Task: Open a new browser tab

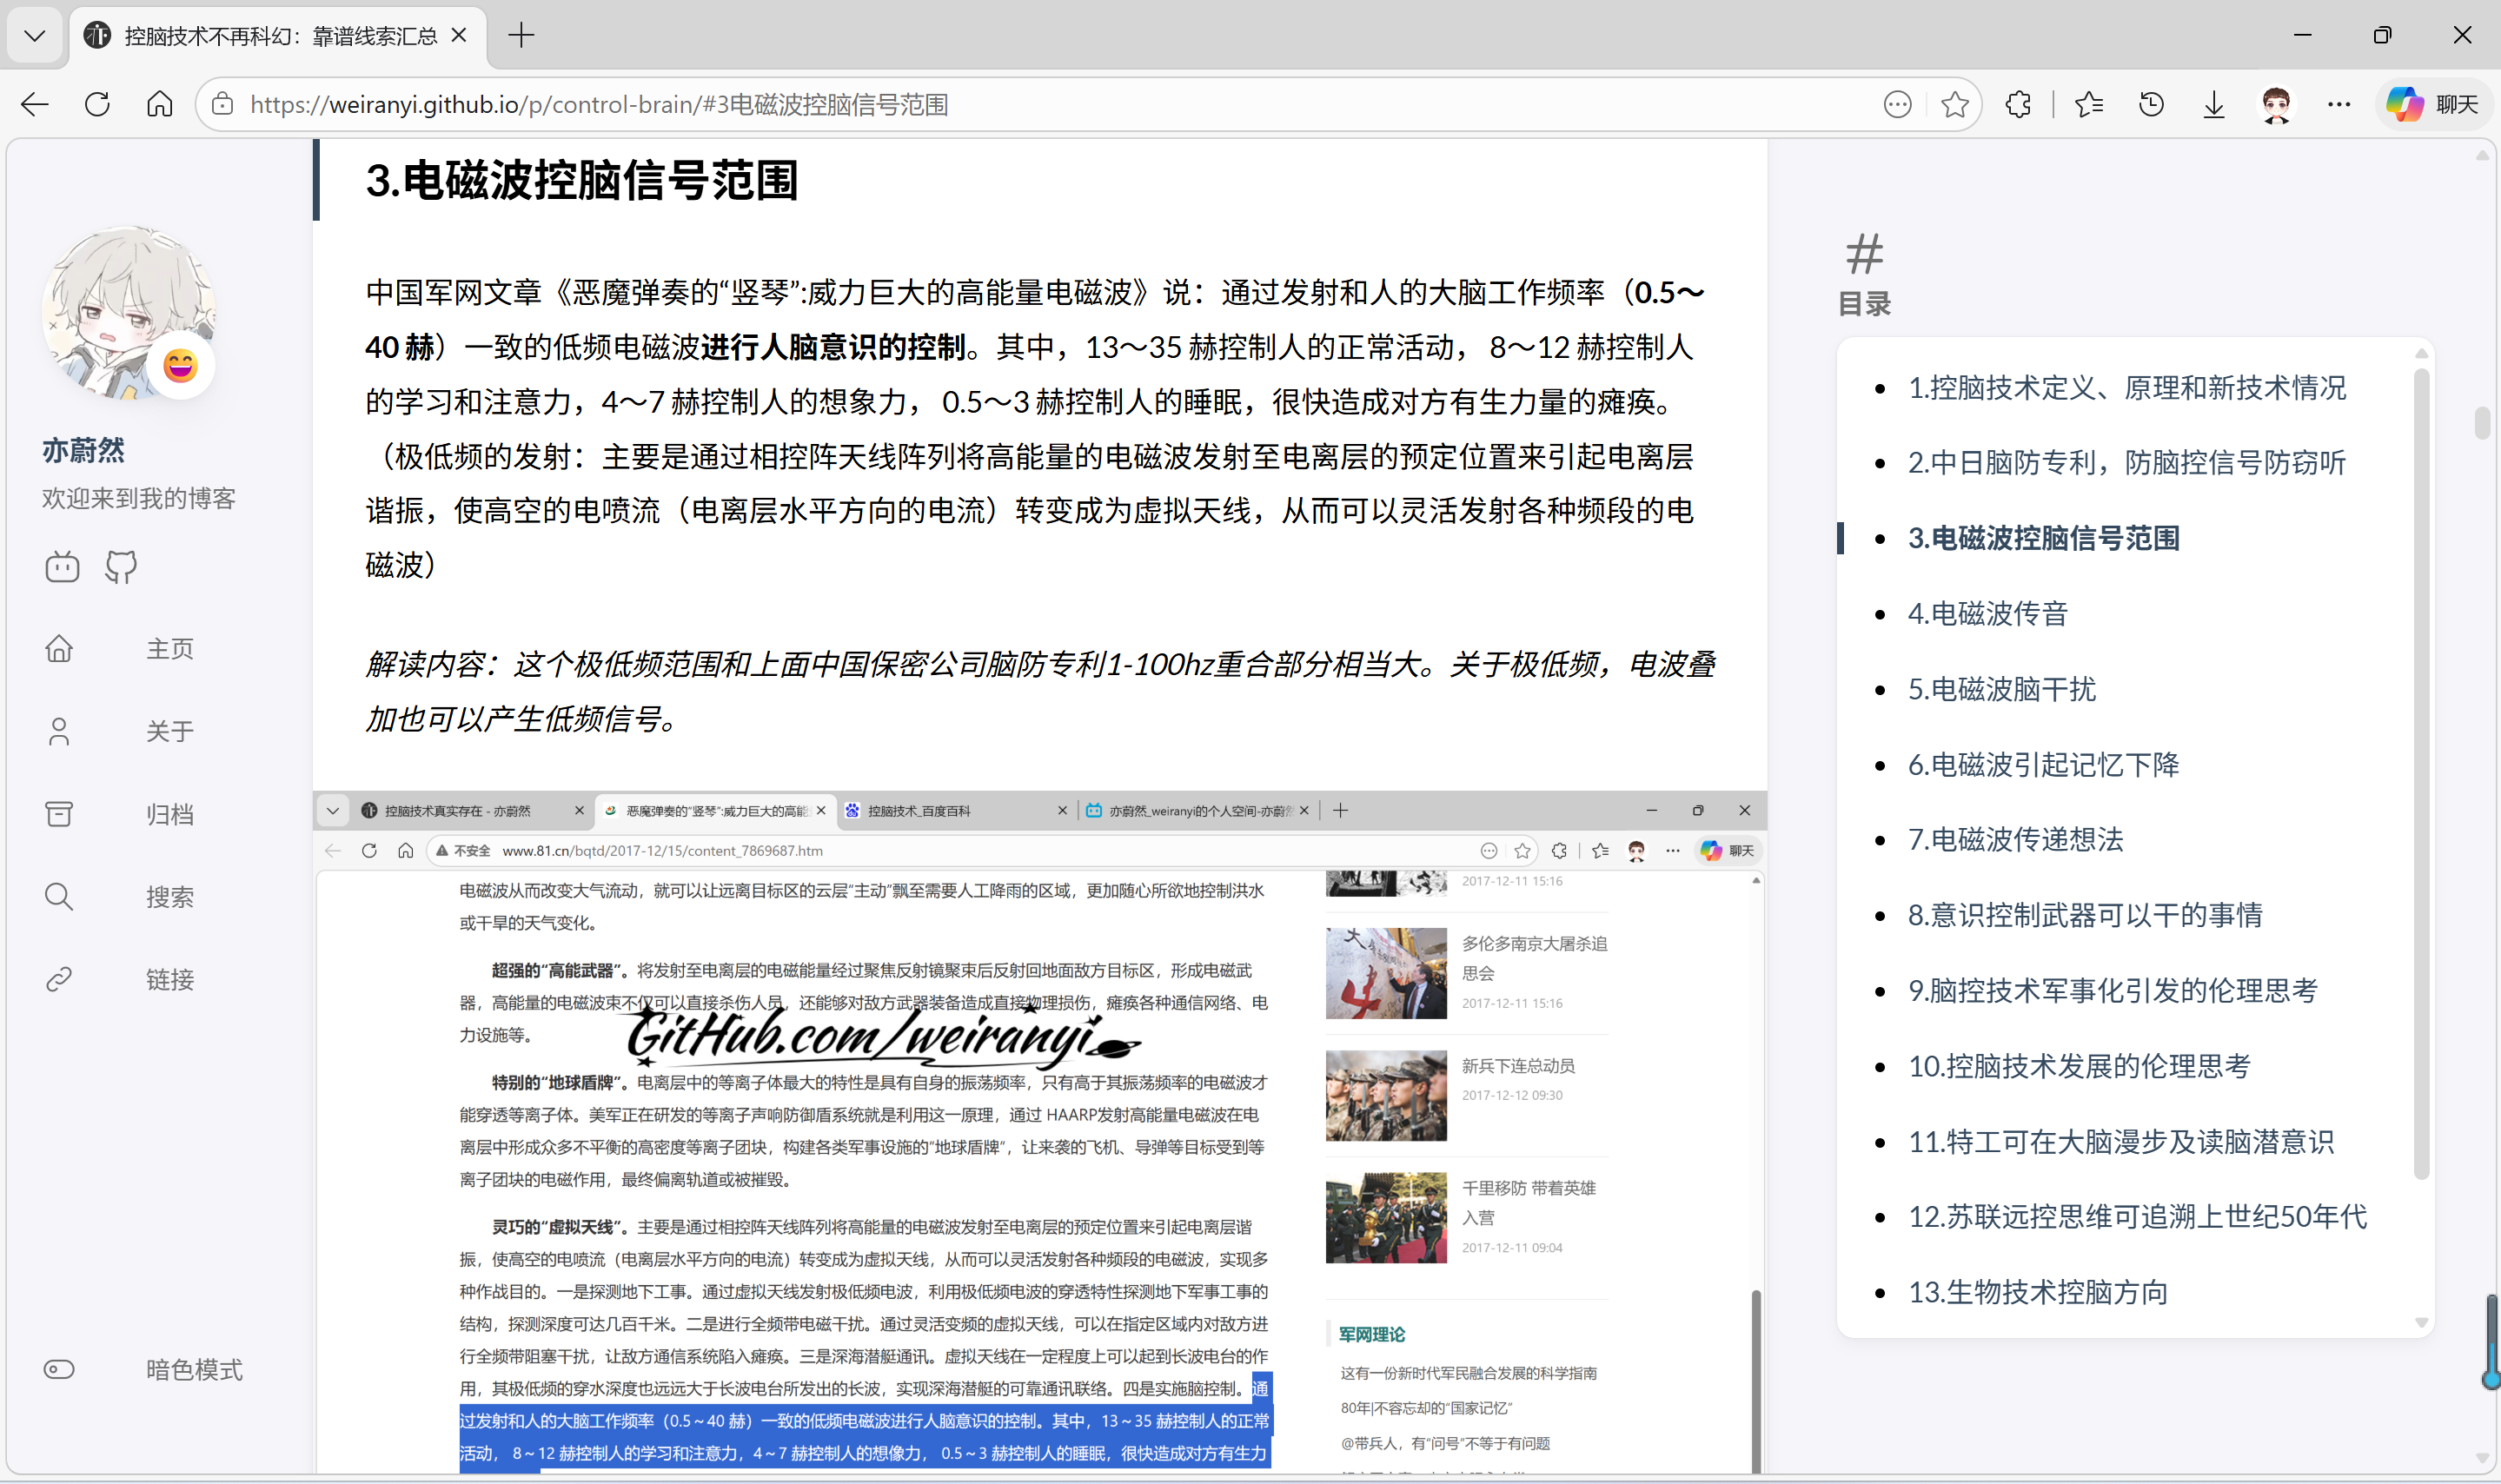Action: click(521, 35)
